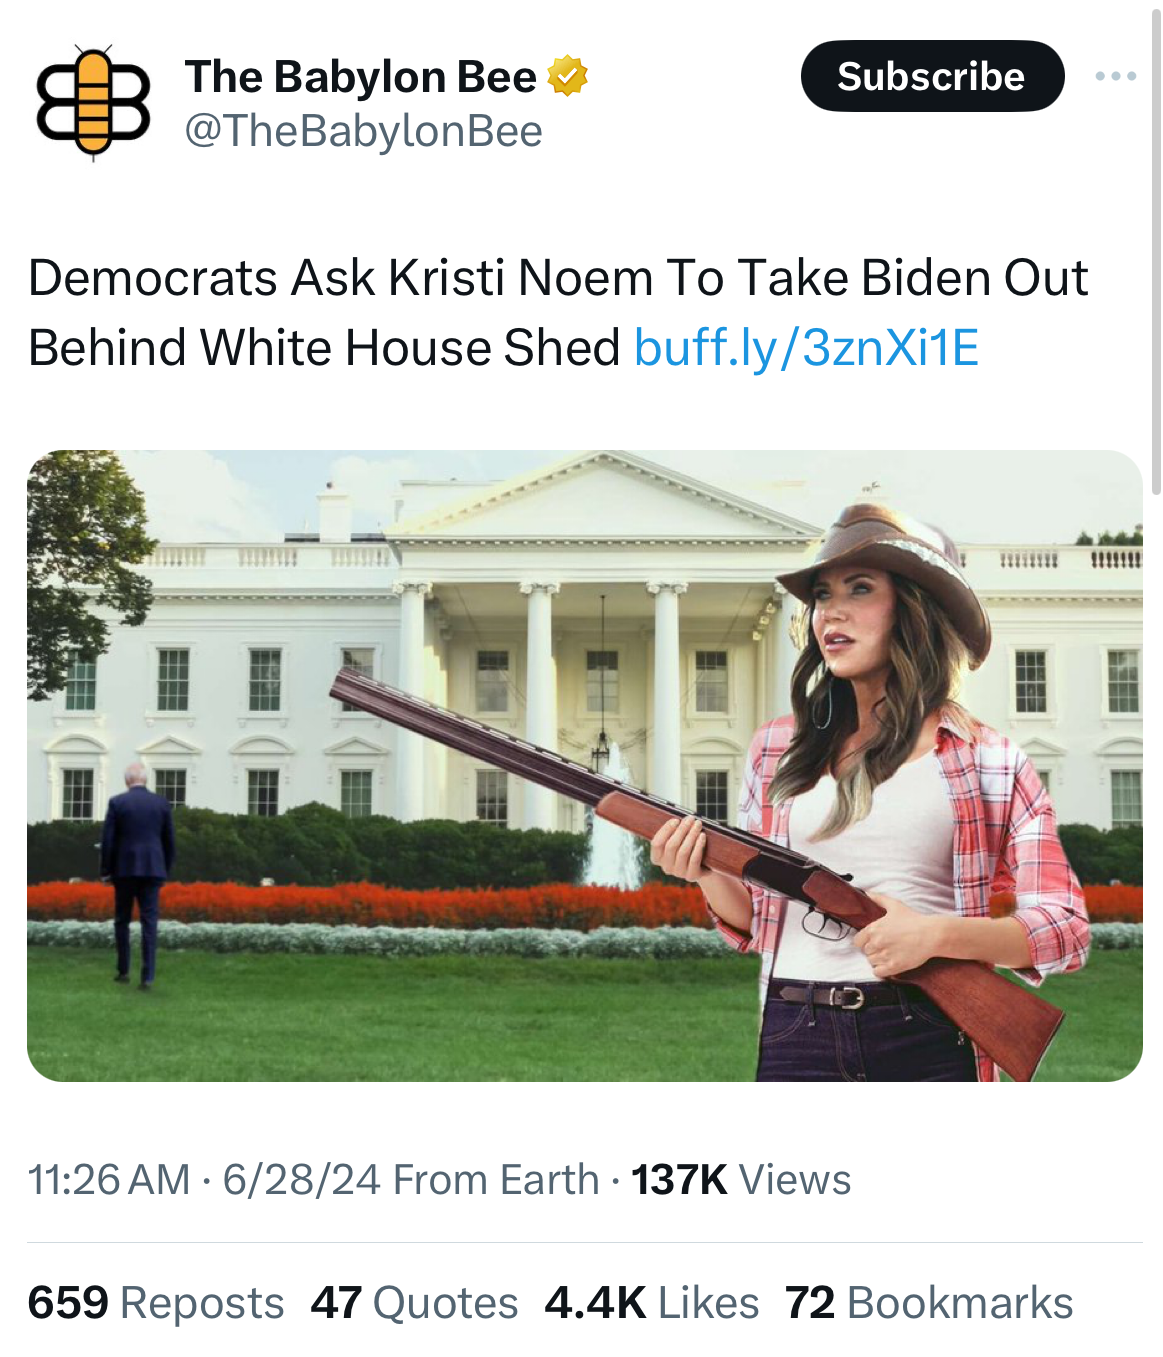Open the @TheBabylonBee handle
Screen dimensions: 1163x1357
(x=364, y=131)
